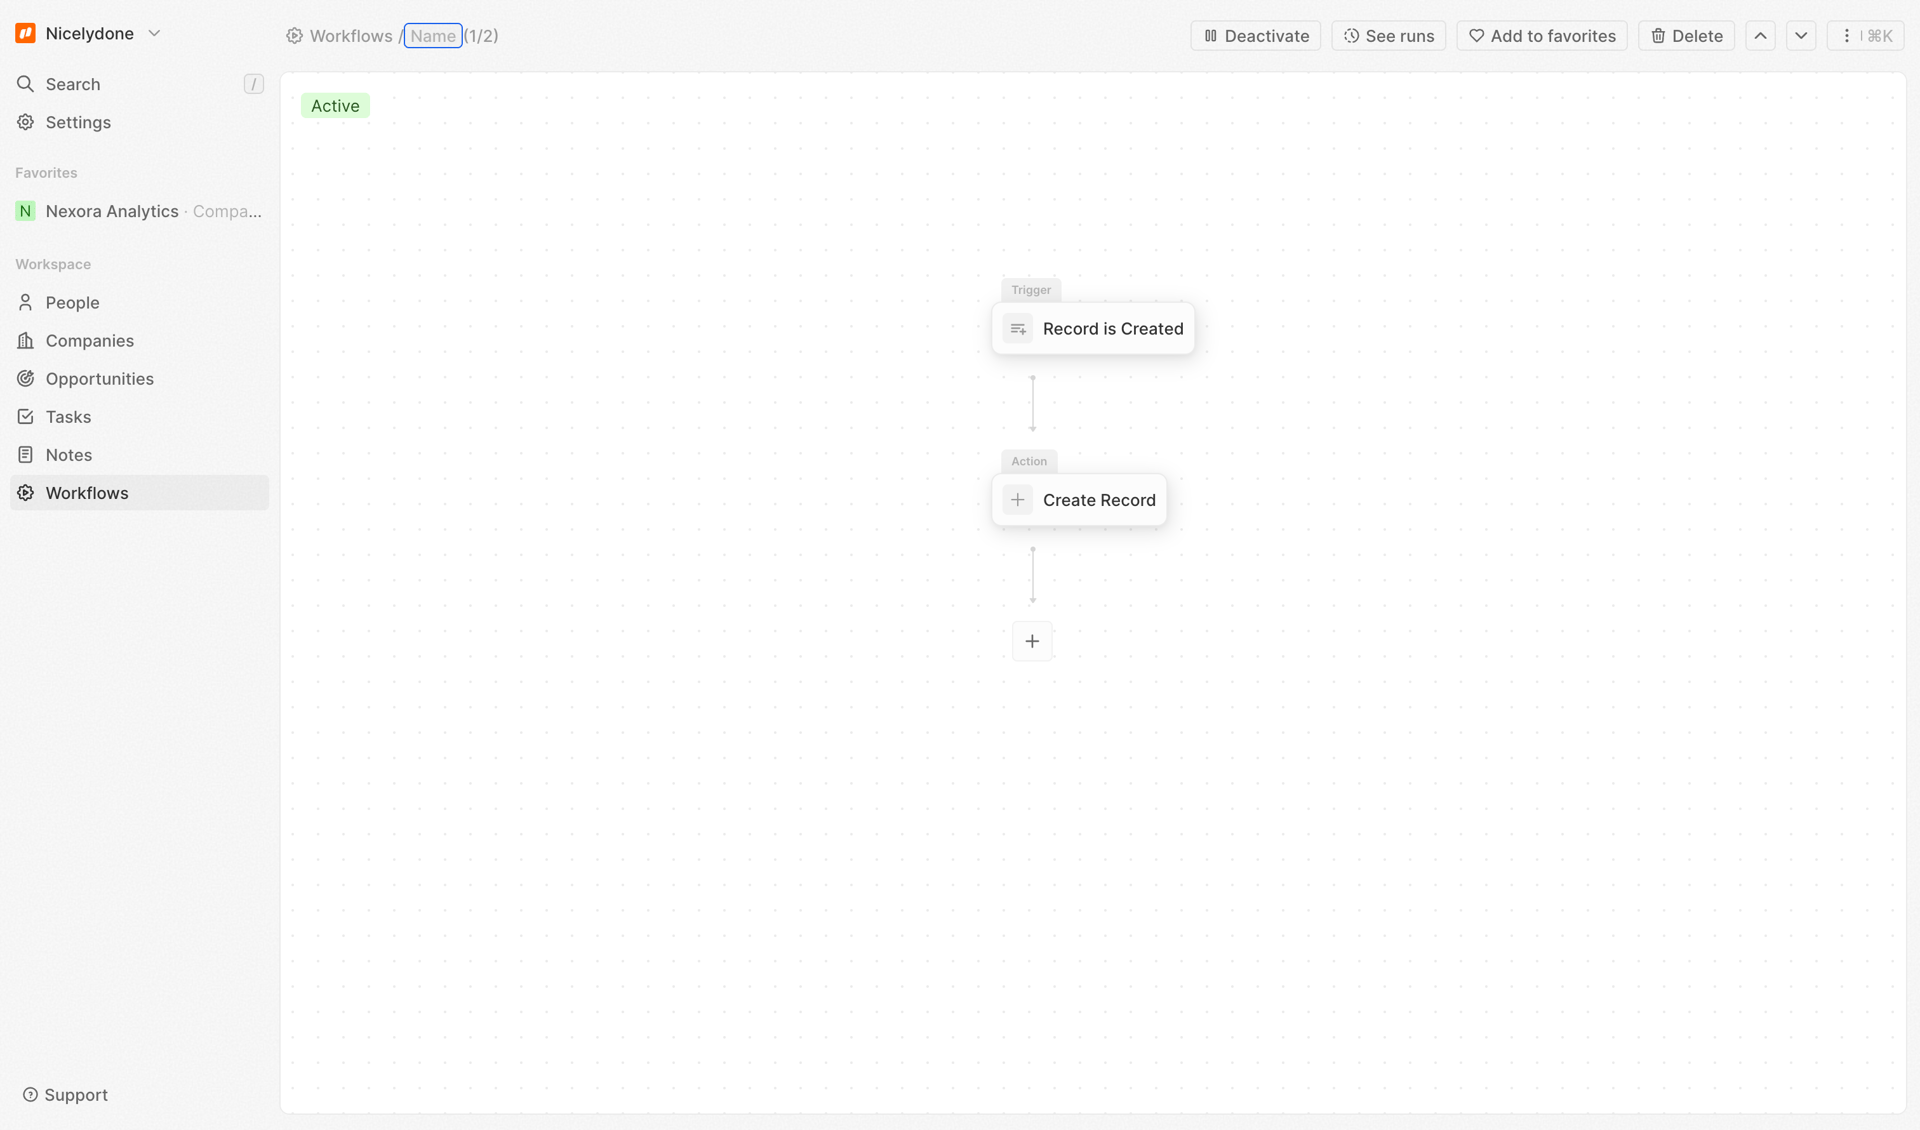Open the Notes section icon
The image size is (1920, 1130).
click(25, 454)
